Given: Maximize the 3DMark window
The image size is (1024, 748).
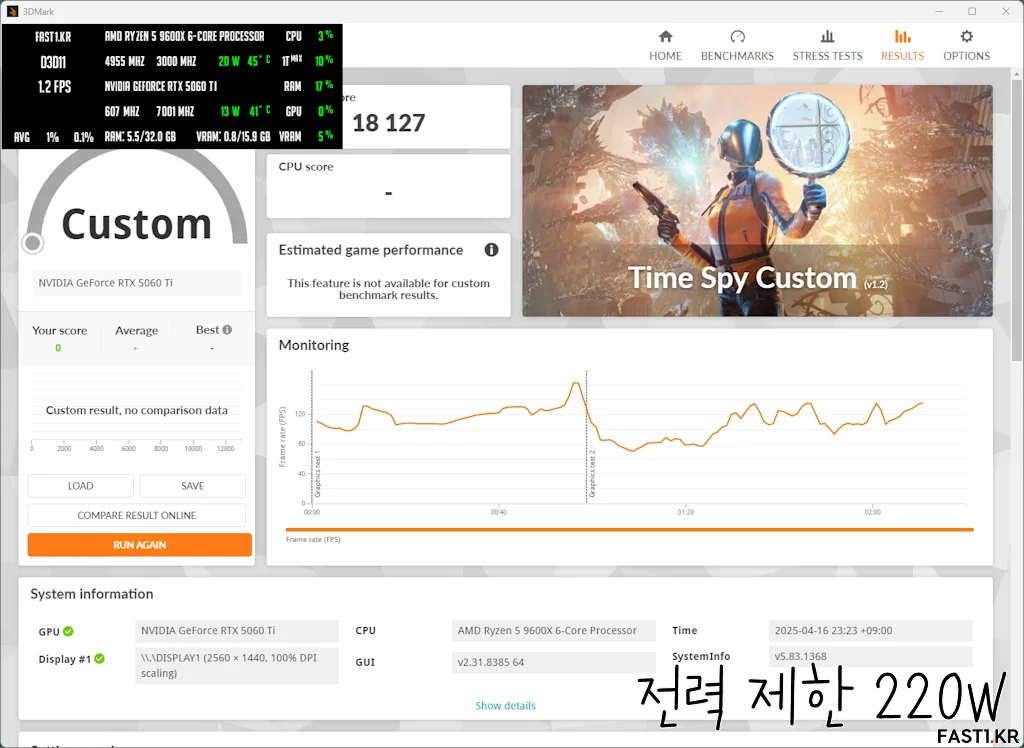Looking at the screenshot, I should [x=972, y=11].
